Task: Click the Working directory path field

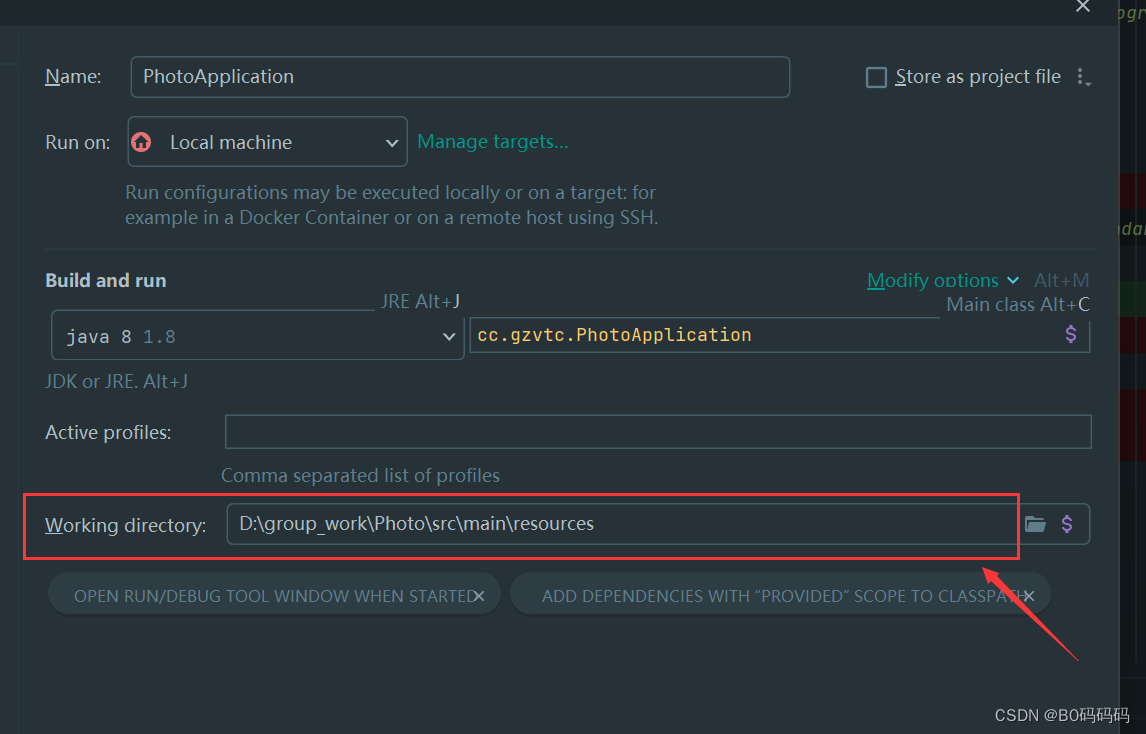Action: click(620, 524)
